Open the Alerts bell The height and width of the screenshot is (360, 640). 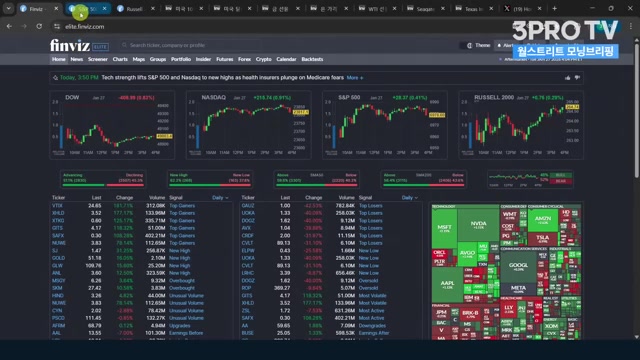click(x=504, y=45)
